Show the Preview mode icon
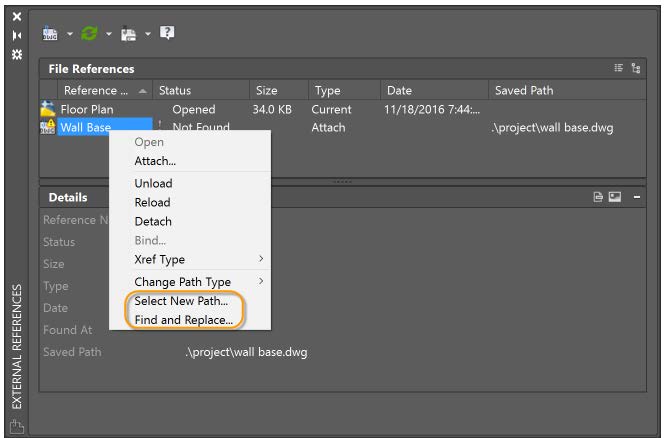Image resolution: width=665 pixels, height=438 pixels. click(614, 198)
